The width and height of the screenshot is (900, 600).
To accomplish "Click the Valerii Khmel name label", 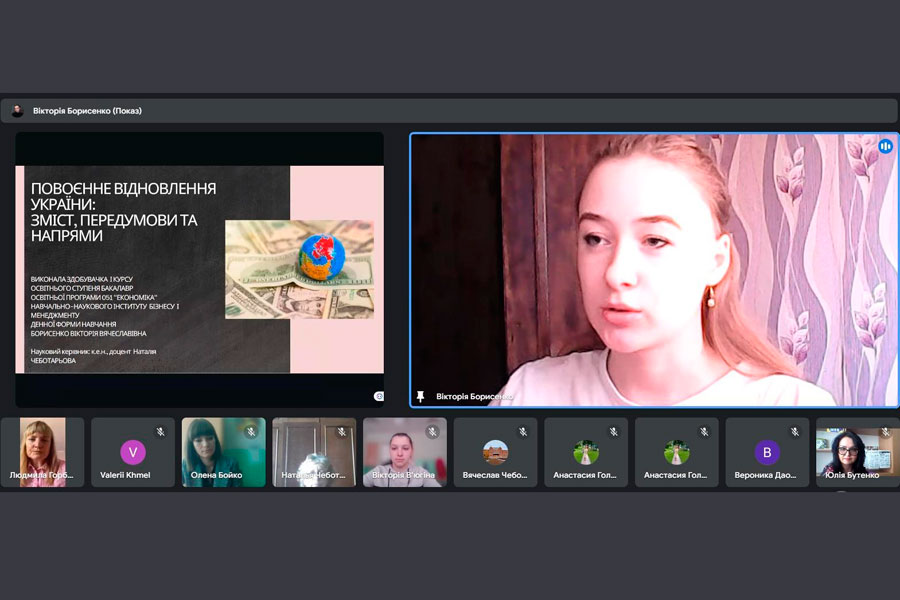I will (125, 475).
